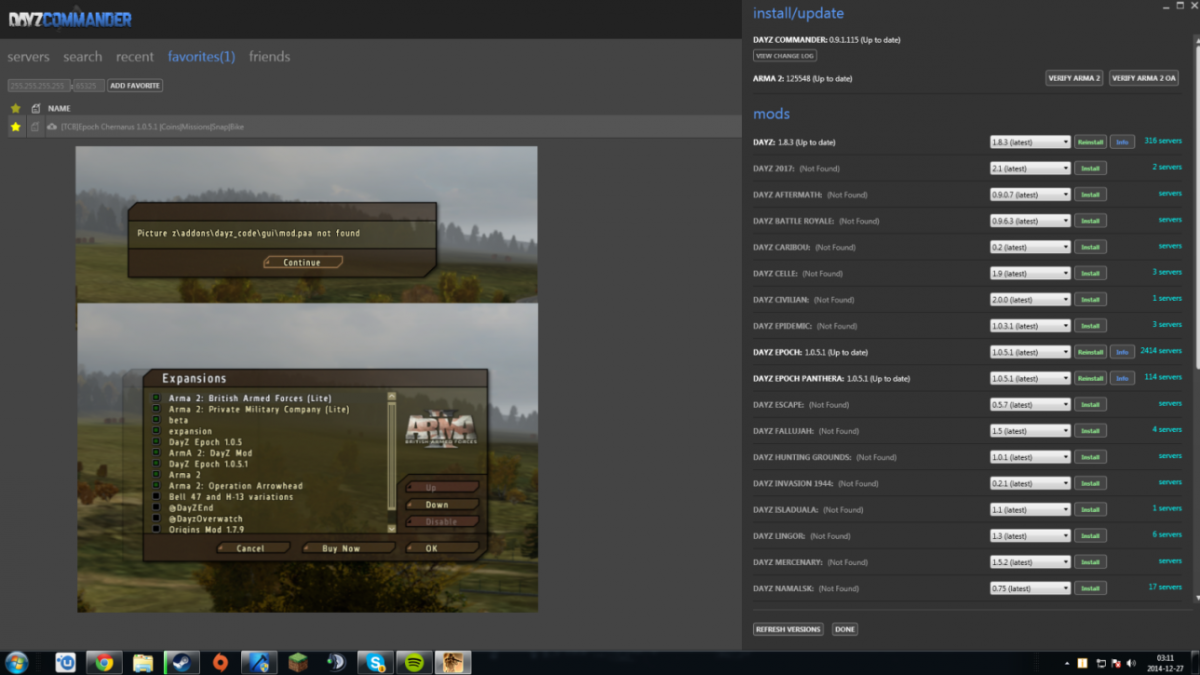Screen dimensions: 1200x675
Task: Click VERIFY ARMA 2 button
Action: point(1075,78)
